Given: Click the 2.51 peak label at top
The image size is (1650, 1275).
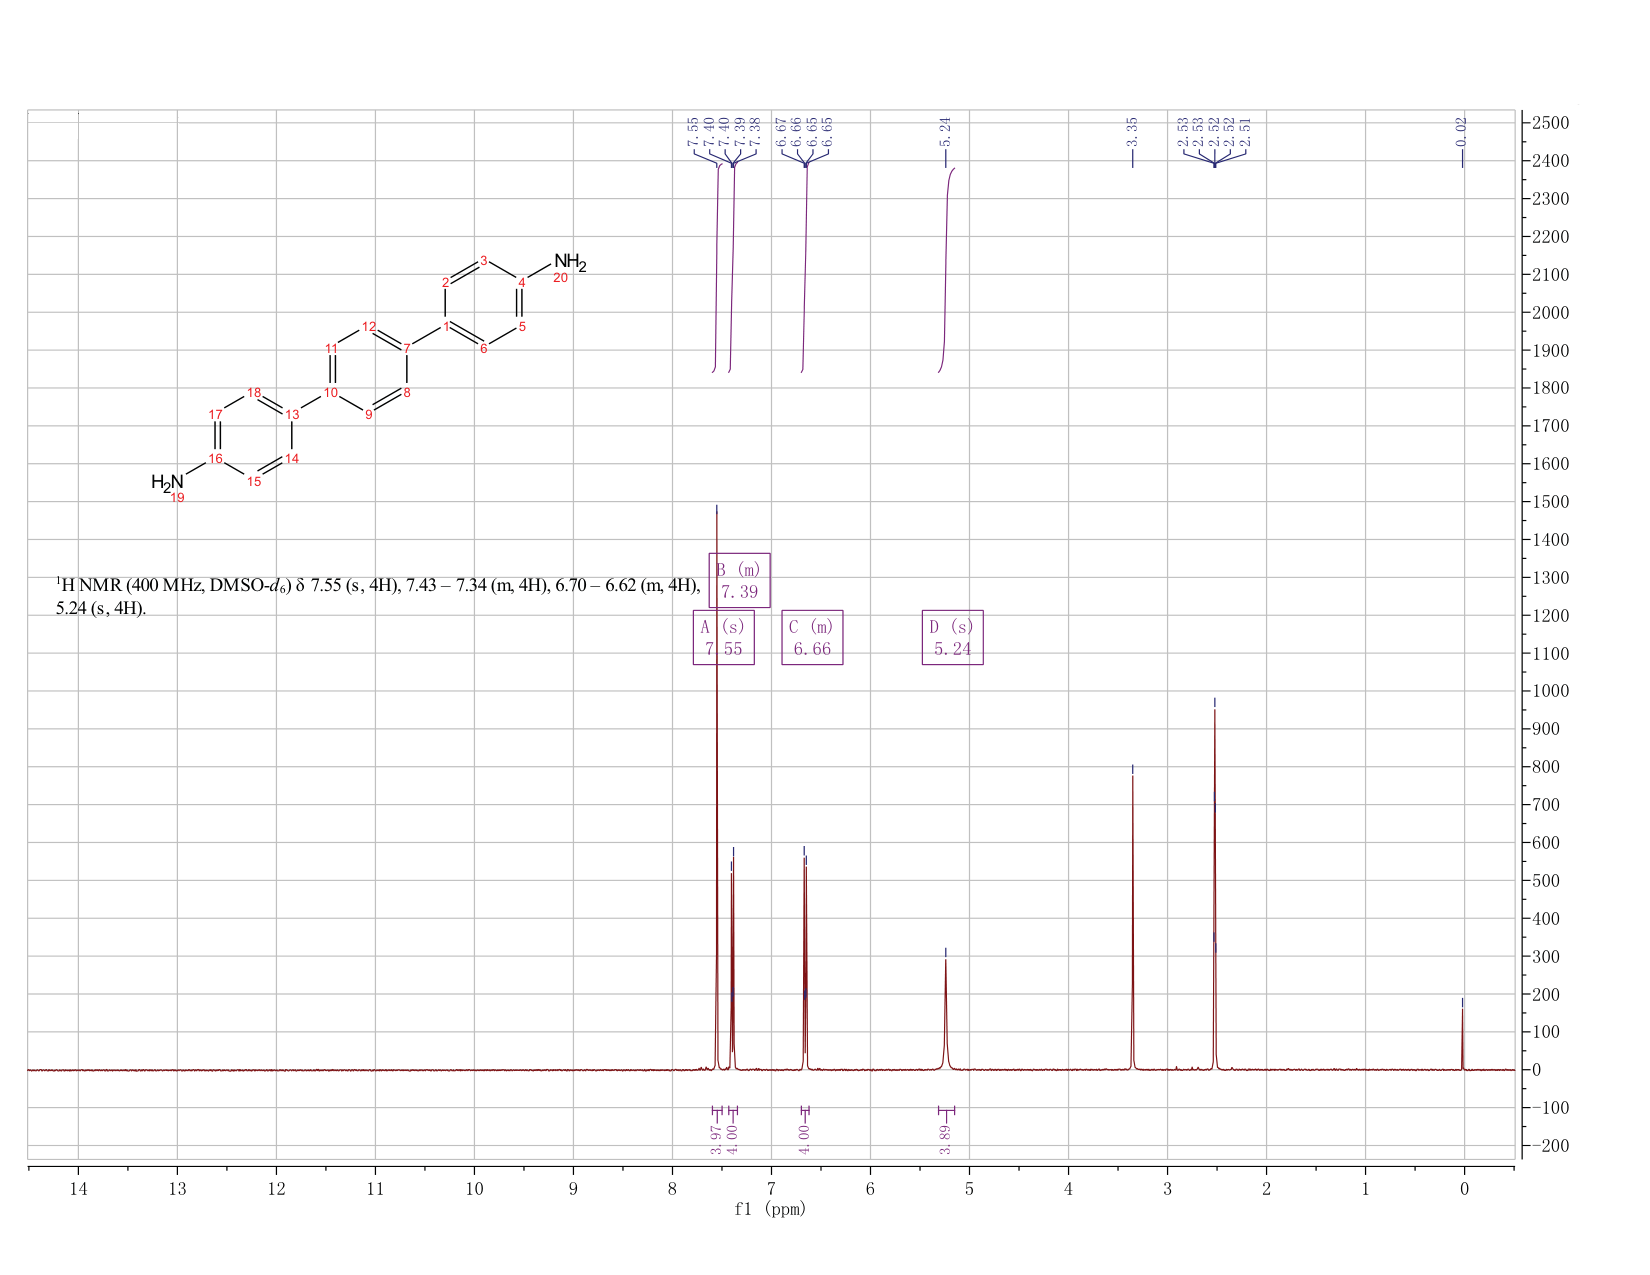Looking at the screenshot, I should (1245, 130).
